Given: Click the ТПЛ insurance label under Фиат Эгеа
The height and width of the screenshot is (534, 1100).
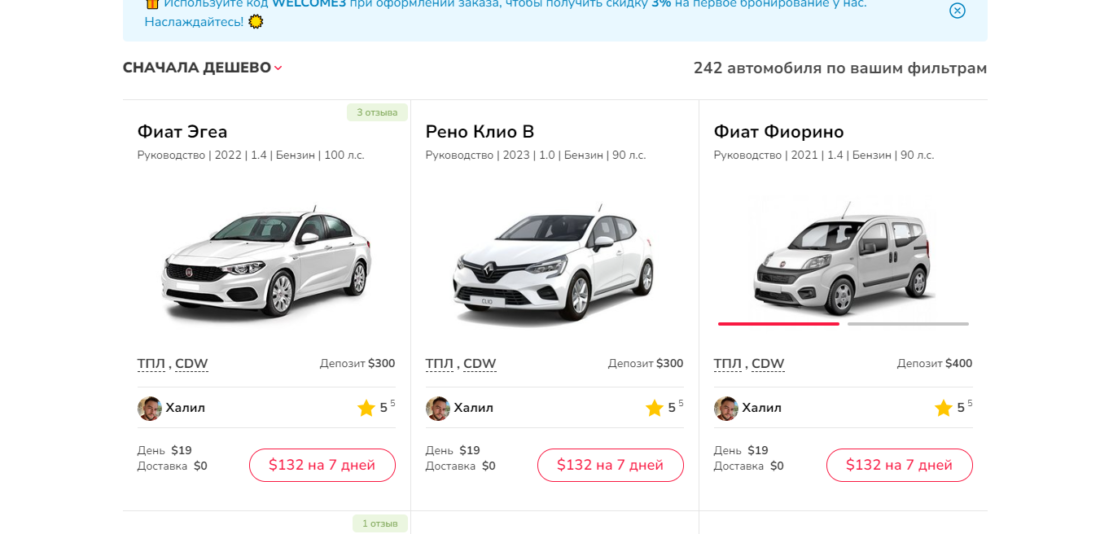Looking at the screenshot, I should coord(151,364).
